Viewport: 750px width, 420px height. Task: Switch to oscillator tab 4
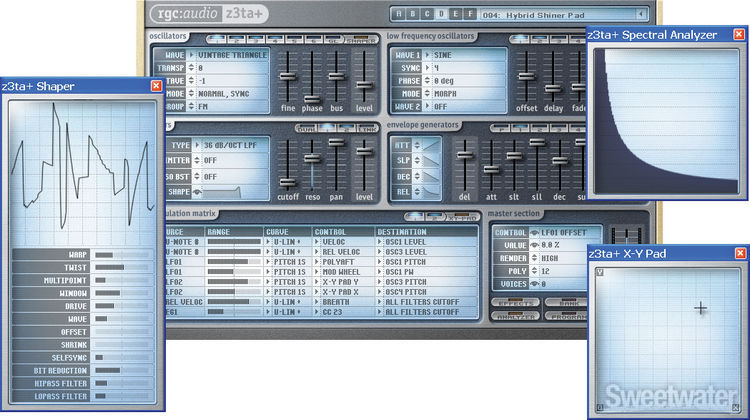click(x=275, y=39)
